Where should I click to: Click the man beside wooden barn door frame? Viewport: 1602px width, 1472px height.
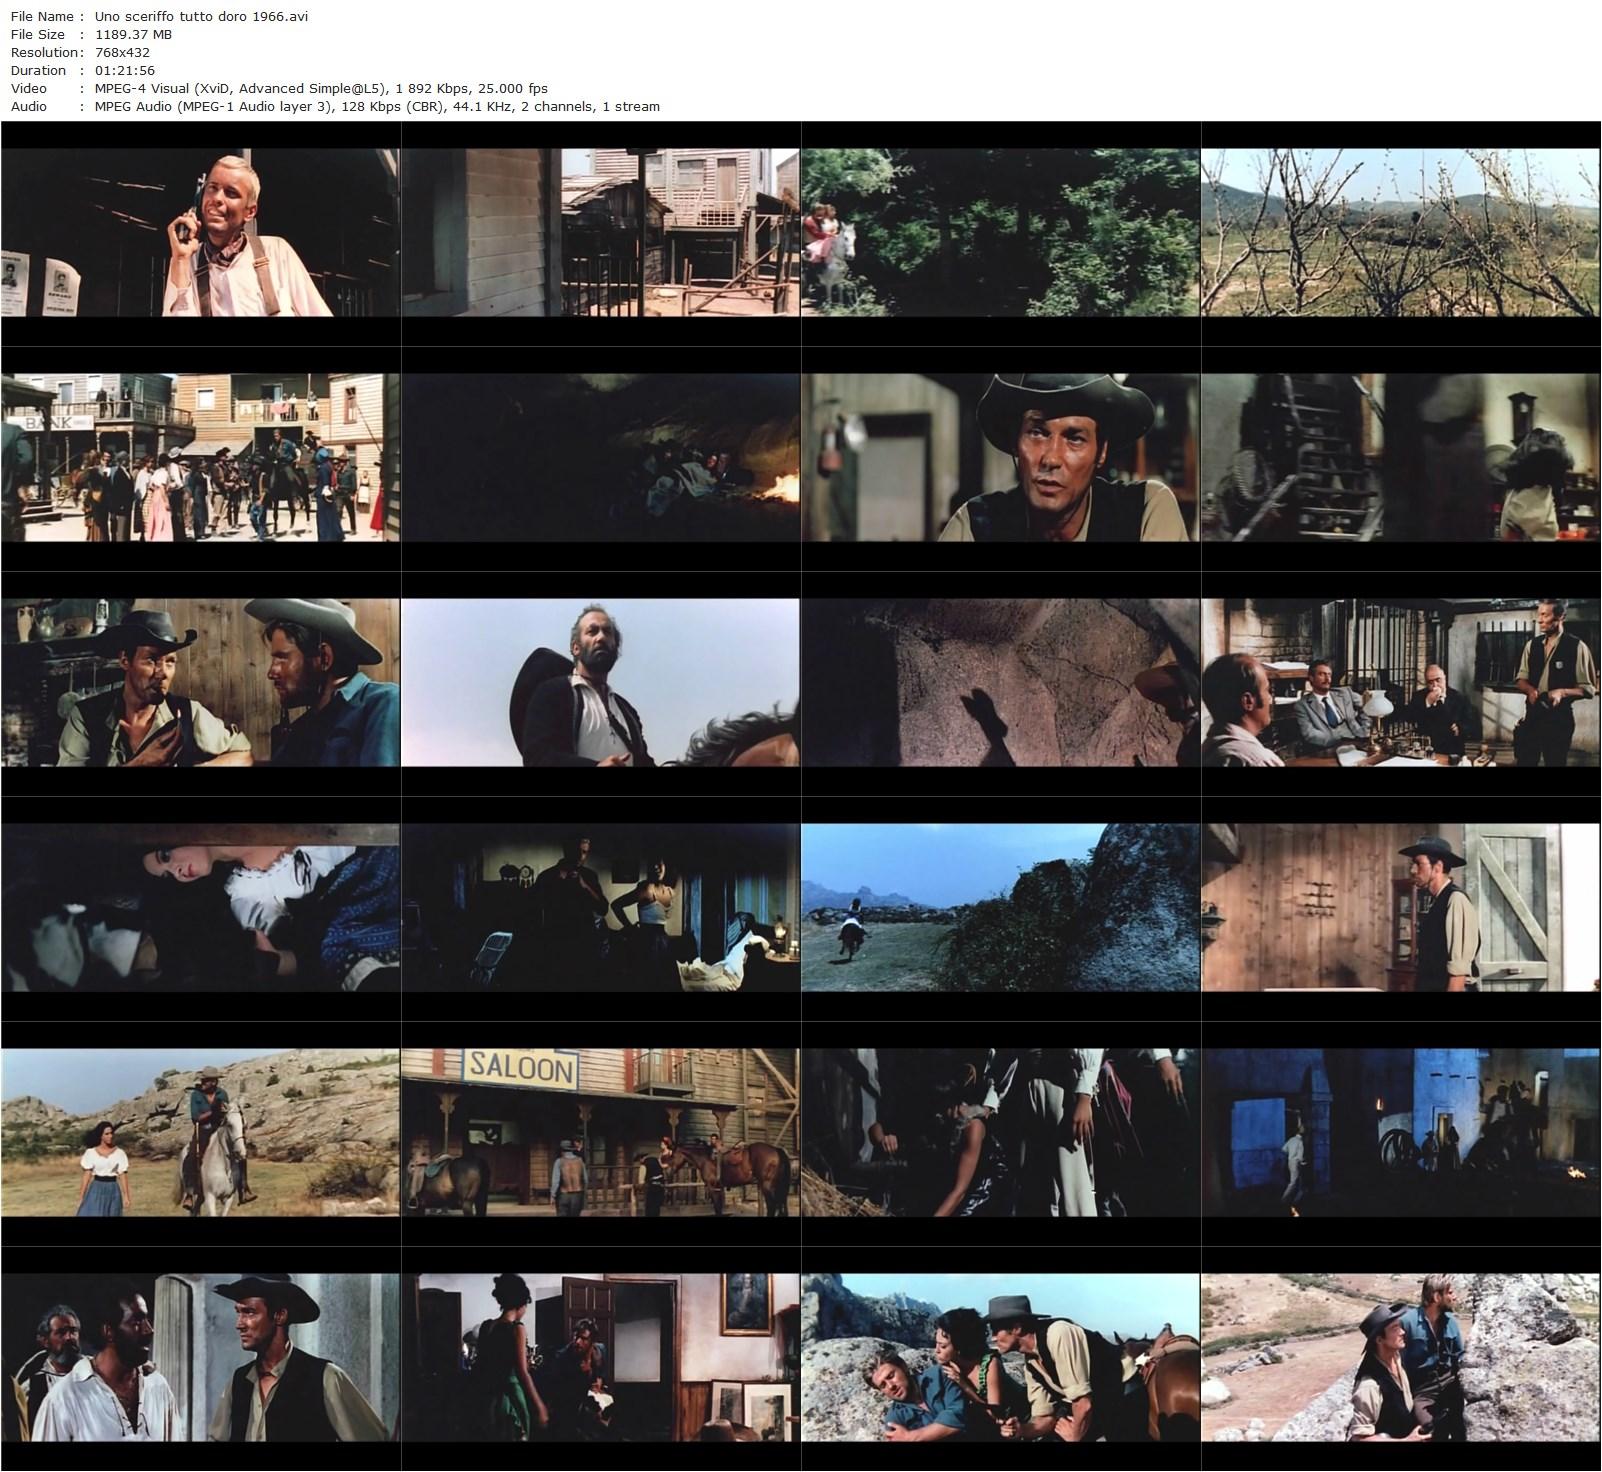click(1400, 907)
